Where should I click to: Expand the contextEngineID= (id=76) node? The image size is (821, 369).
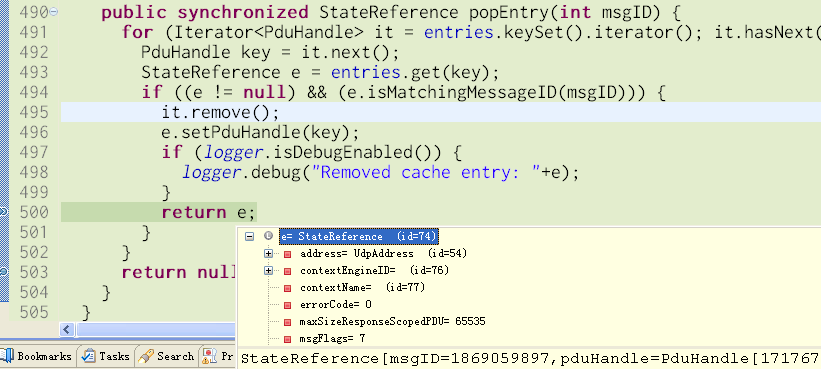tap(268, 271)
